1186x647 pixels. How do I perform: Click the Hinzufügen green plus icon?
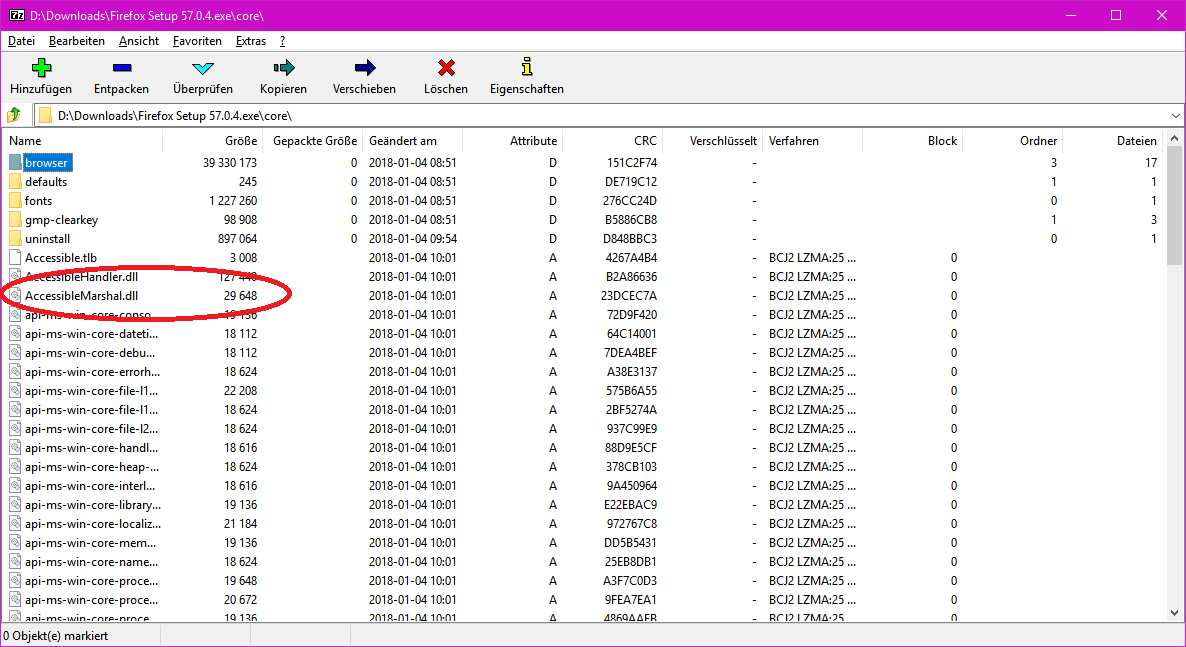tap(41, 69)
